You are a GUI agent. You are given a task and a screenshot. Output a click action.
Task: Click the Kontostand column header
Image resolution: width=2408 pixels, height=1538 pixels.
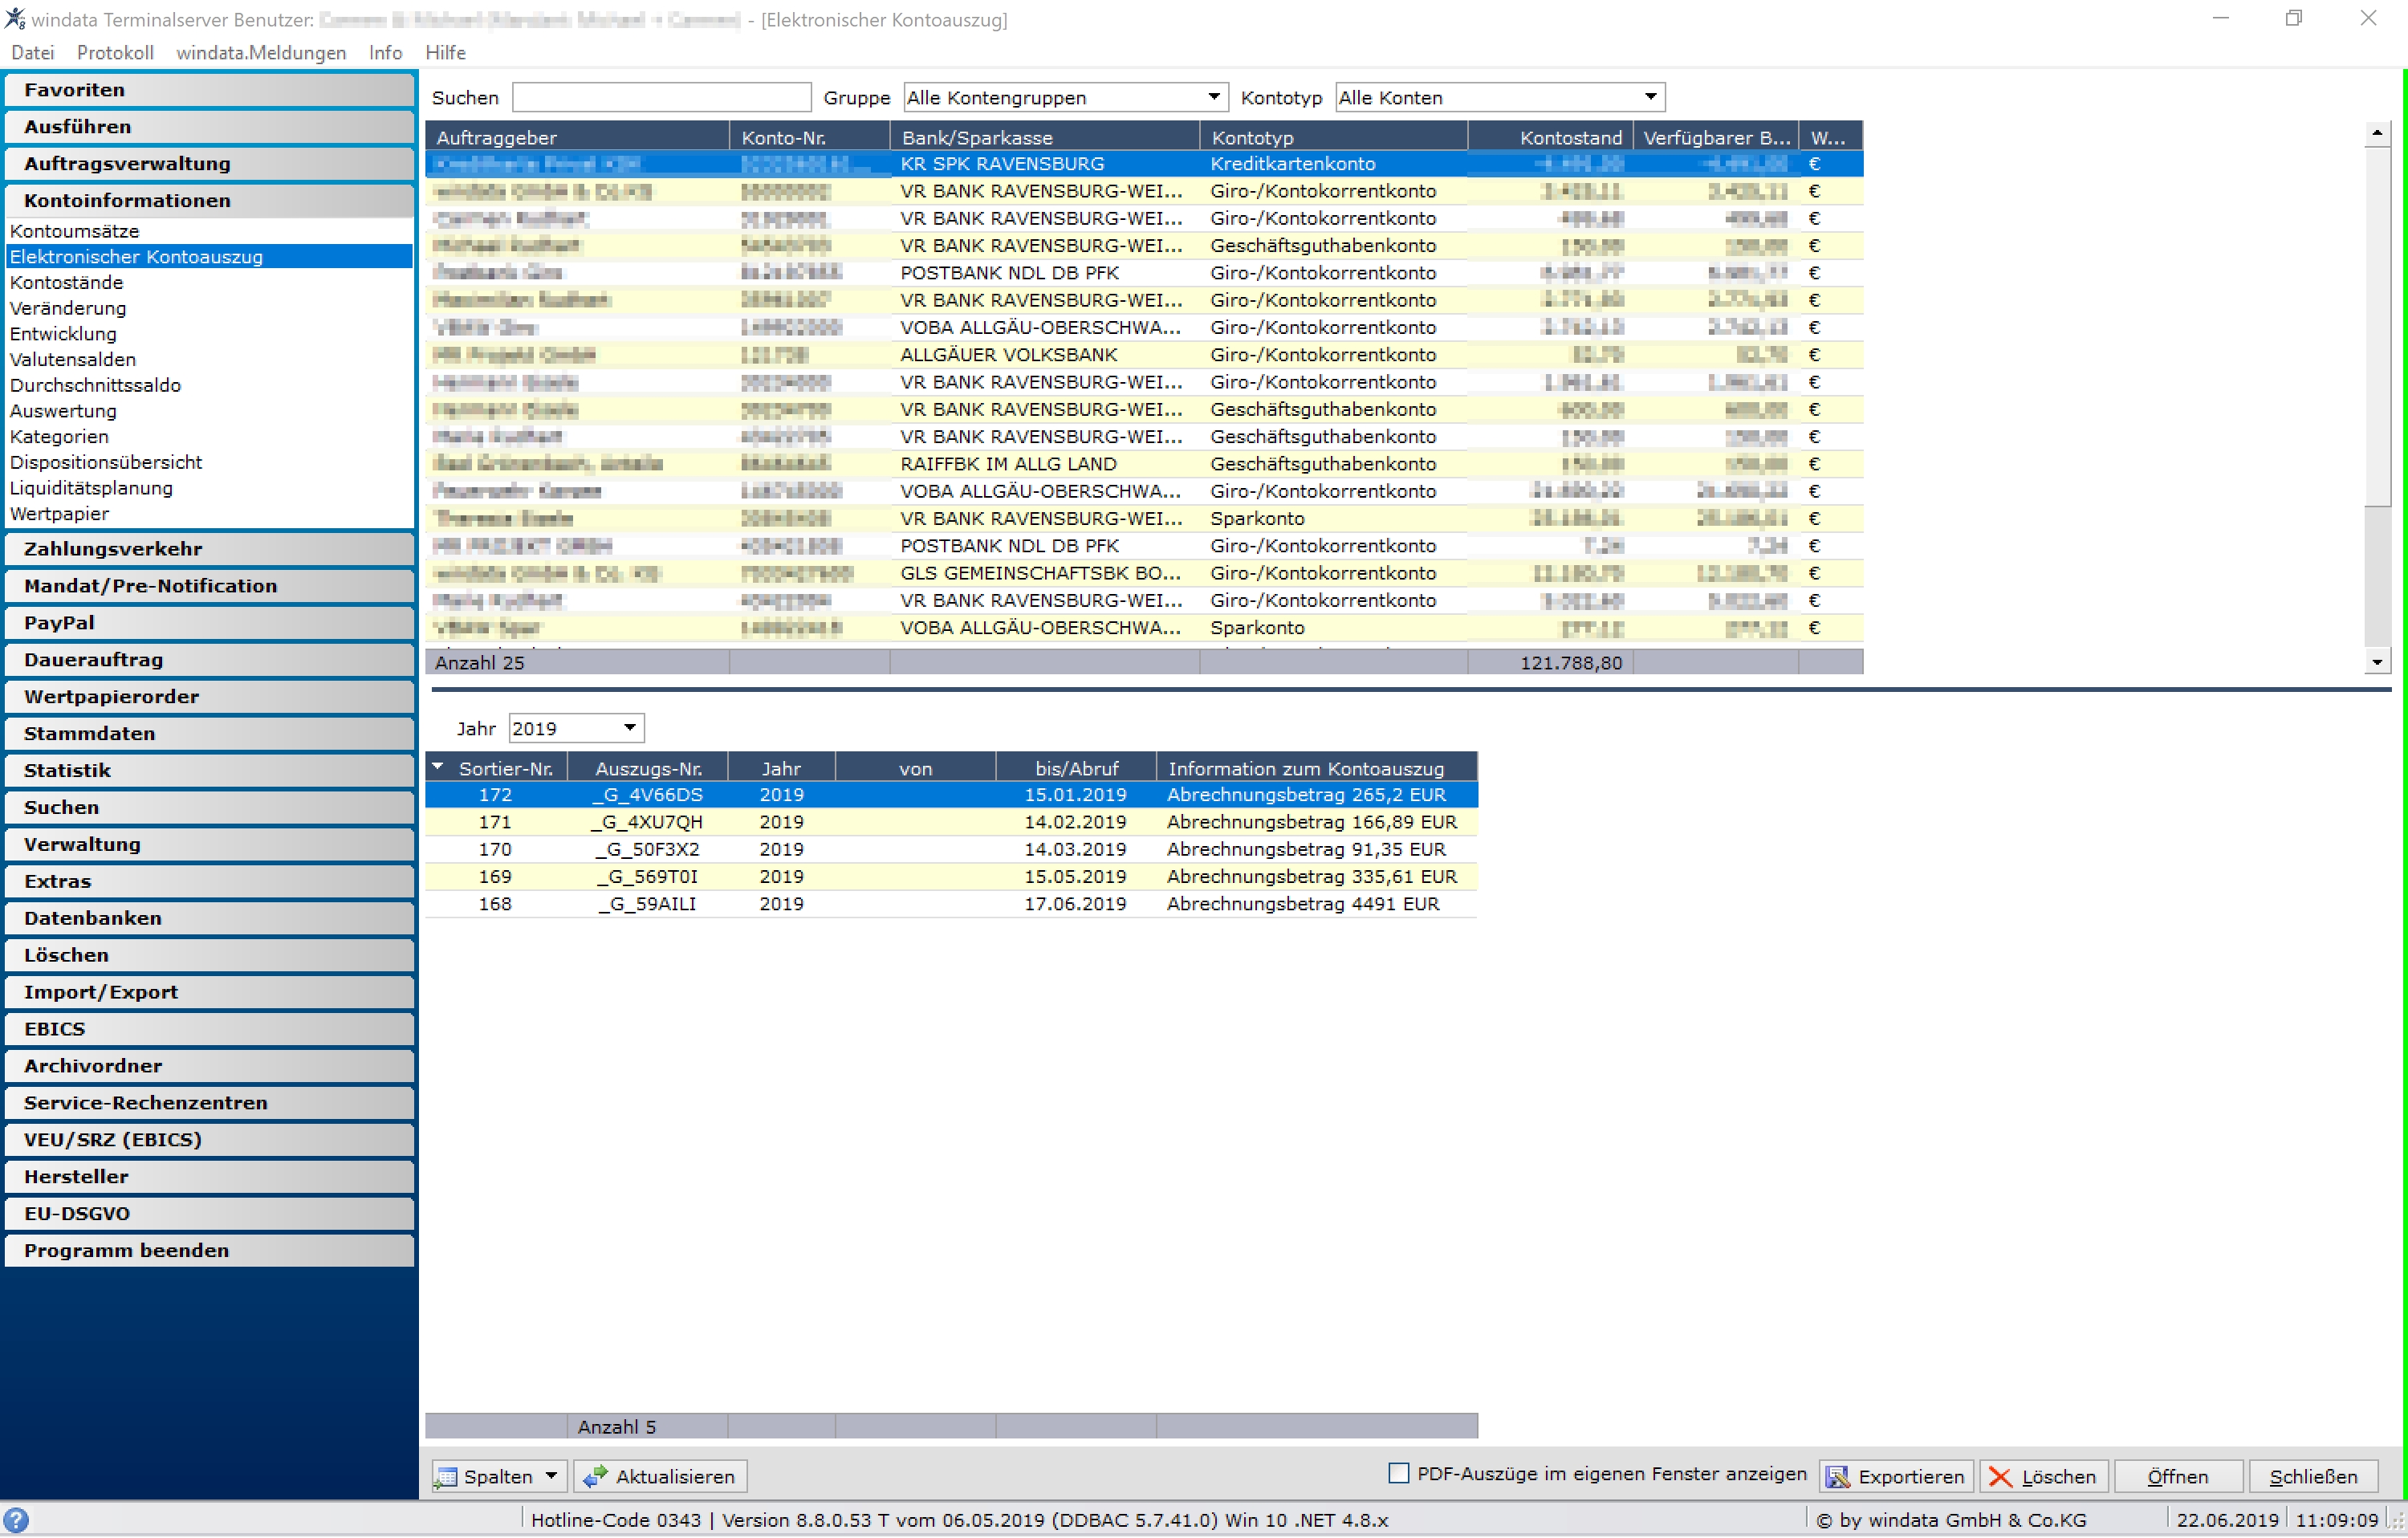pyautogui.click(x=1550, y=137)
